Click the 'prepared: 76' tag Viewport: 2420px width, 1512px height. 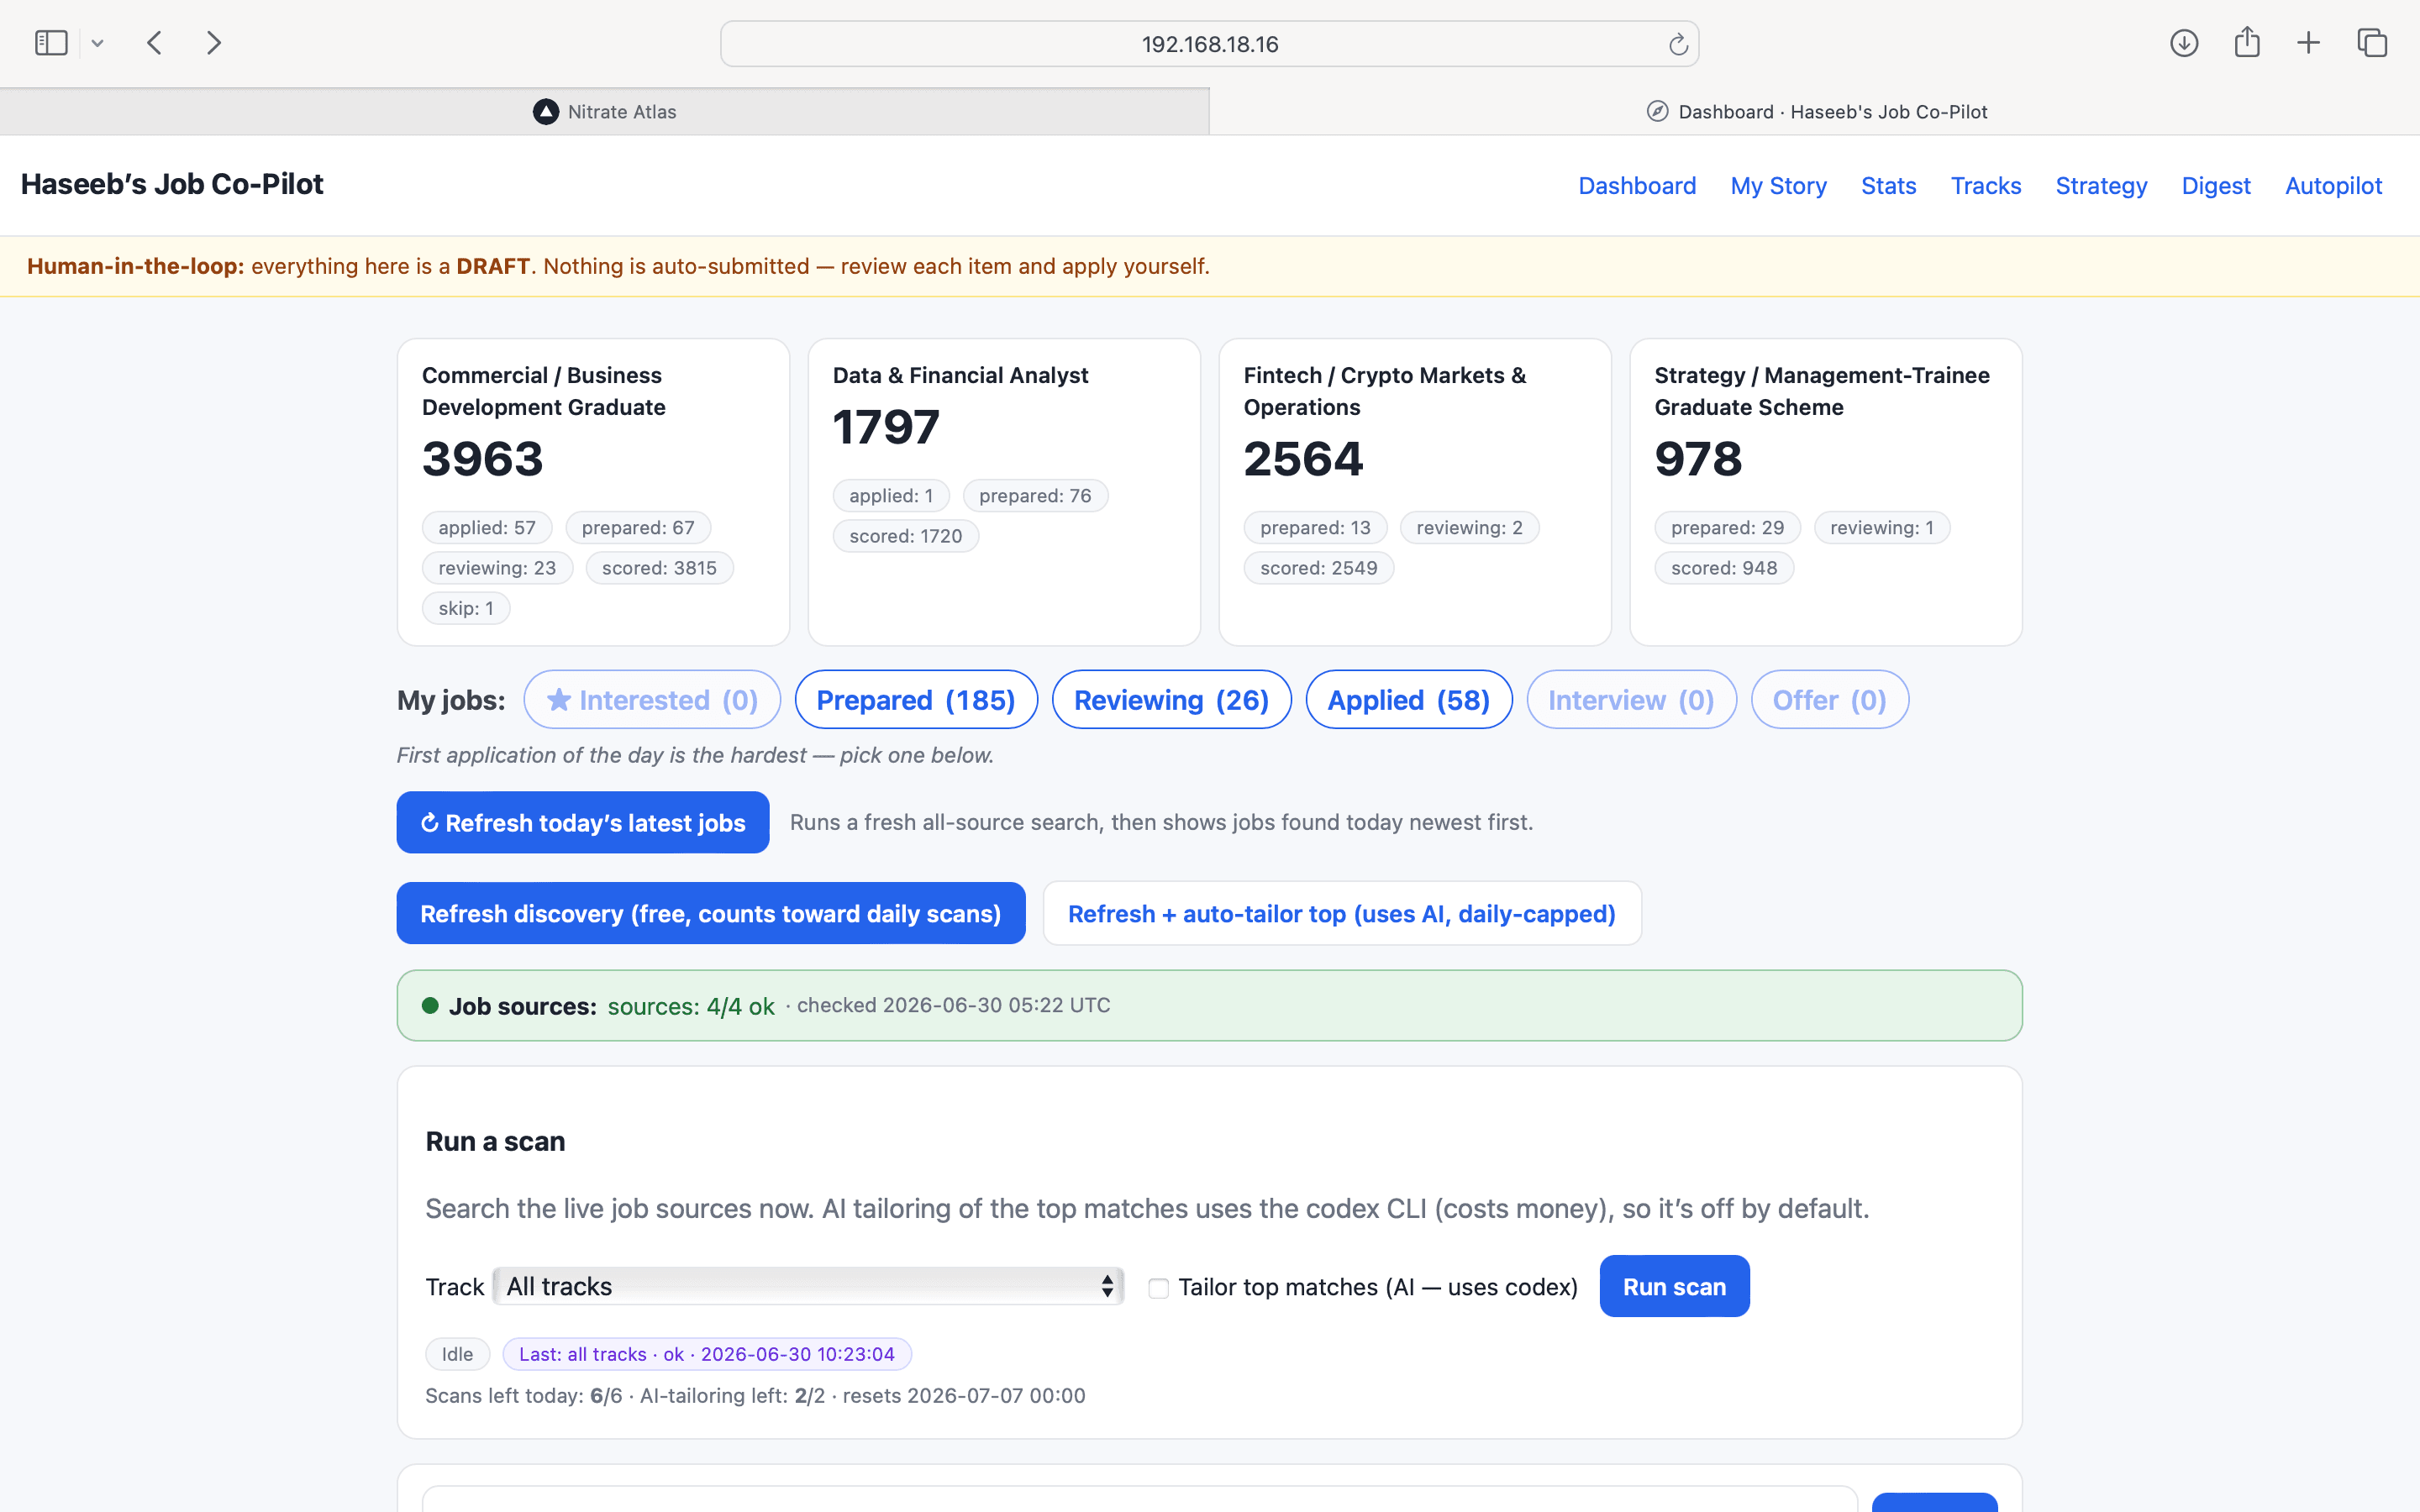click(1035, 496)
